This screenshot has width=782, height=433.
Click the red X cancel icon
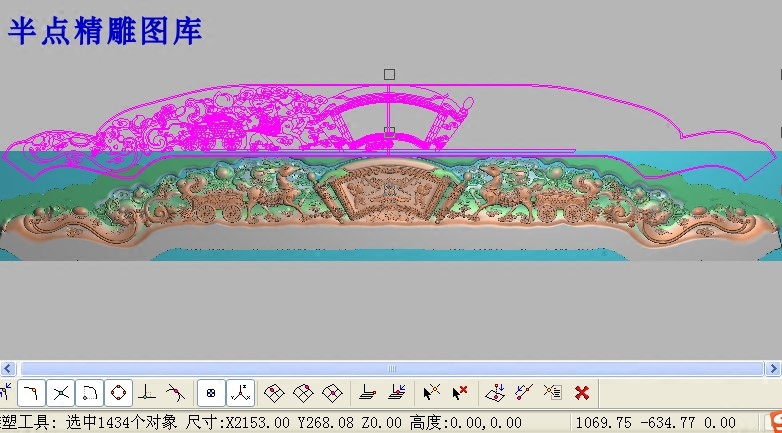582,393
